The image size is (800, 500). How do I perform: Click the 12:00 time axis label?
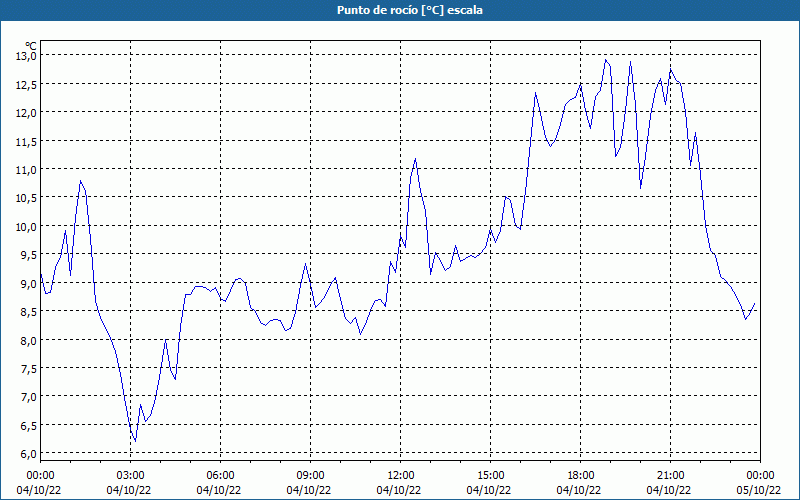(x=401, y=476)
